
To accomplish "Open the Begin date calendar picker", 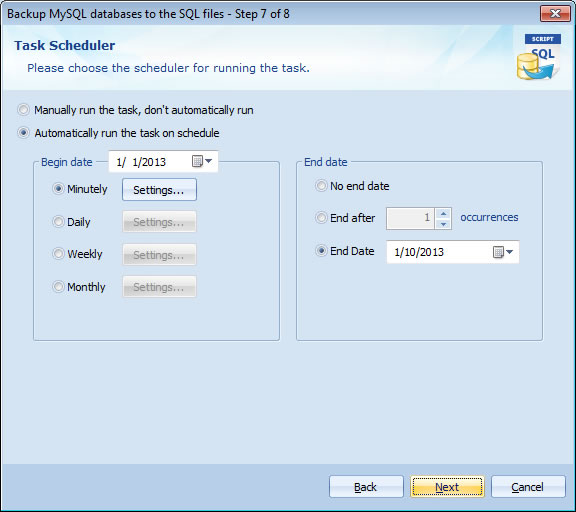I will tap(202, 161).
